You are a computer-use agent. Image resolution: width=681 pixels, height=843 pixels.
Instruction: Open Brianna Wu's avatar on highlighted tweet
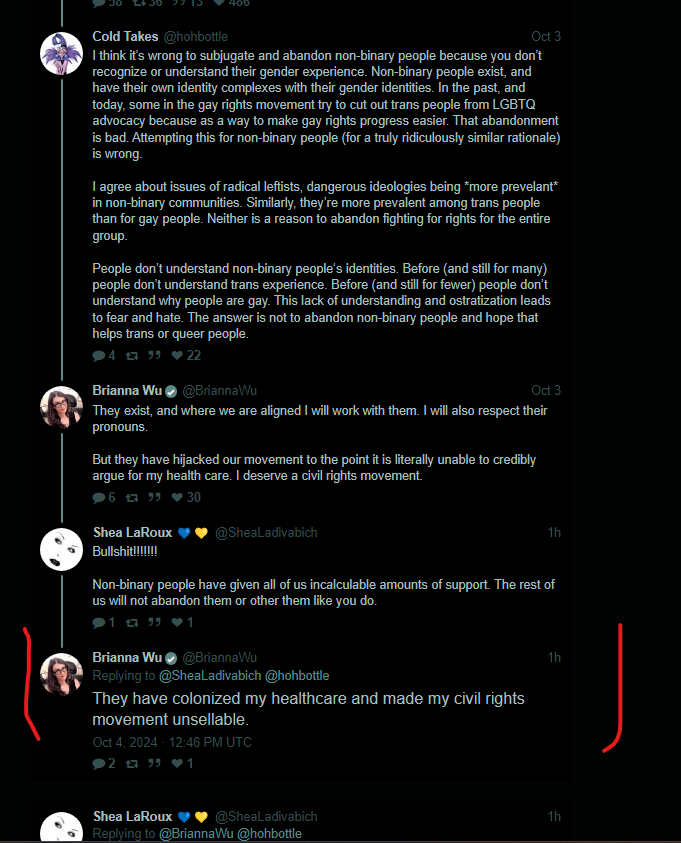61,674
